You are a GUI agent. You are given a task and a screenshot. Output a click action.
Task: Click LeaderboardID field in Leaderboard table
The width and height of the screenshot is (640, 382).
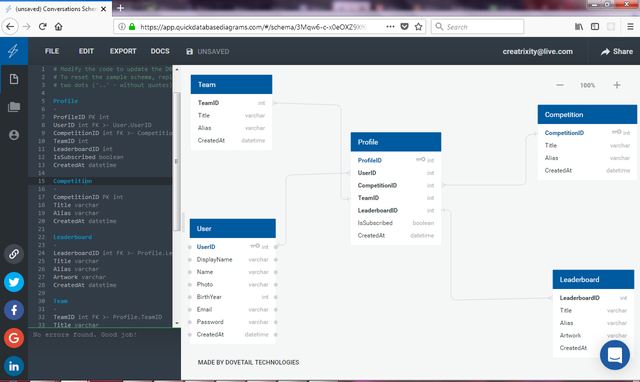[x=593, y=298]
